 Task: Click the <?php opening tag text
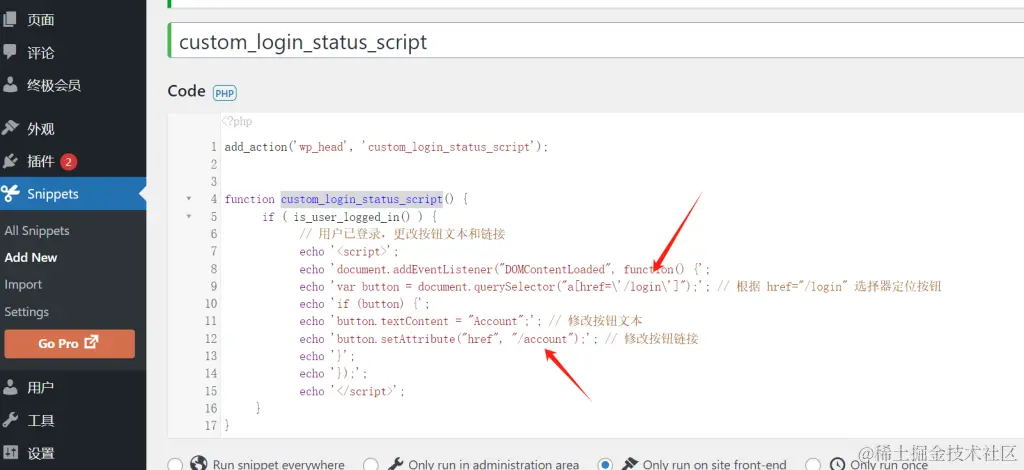[x=236, y=121]
